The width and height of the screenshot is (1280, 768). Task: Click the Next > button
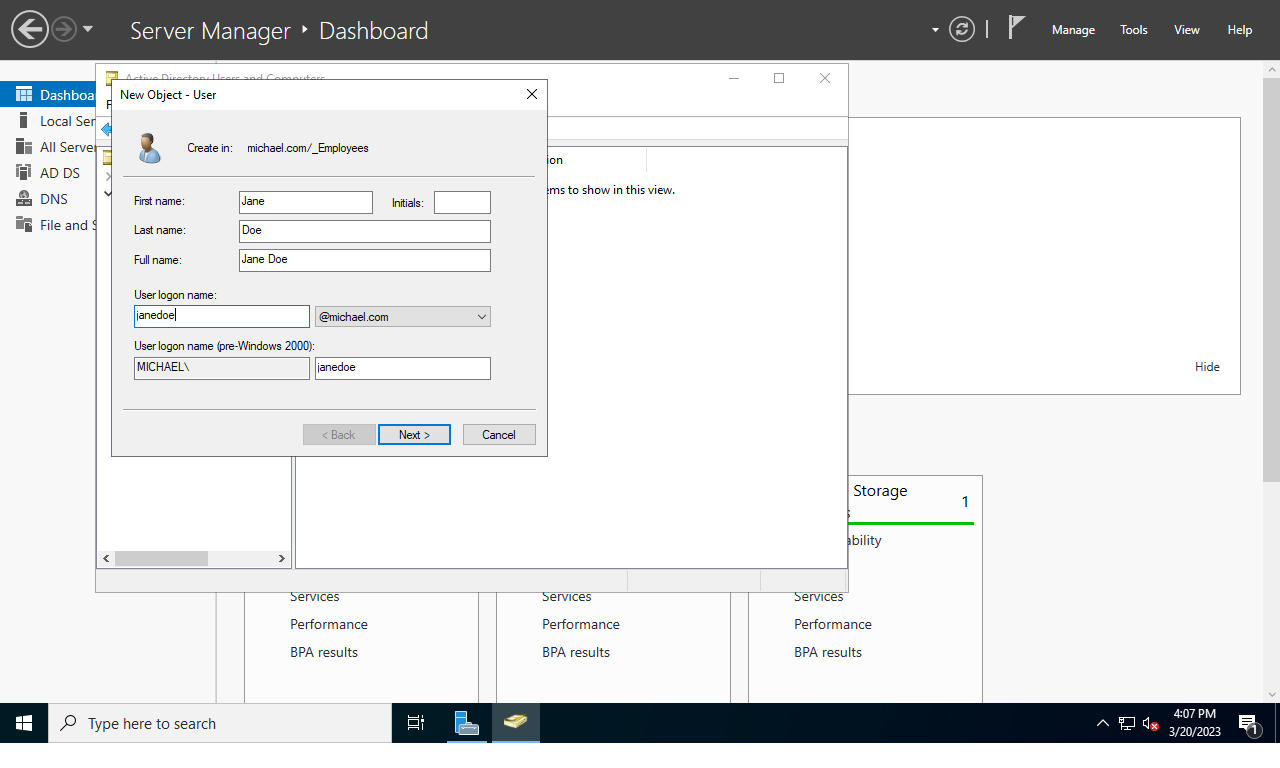tap(414, 435)
